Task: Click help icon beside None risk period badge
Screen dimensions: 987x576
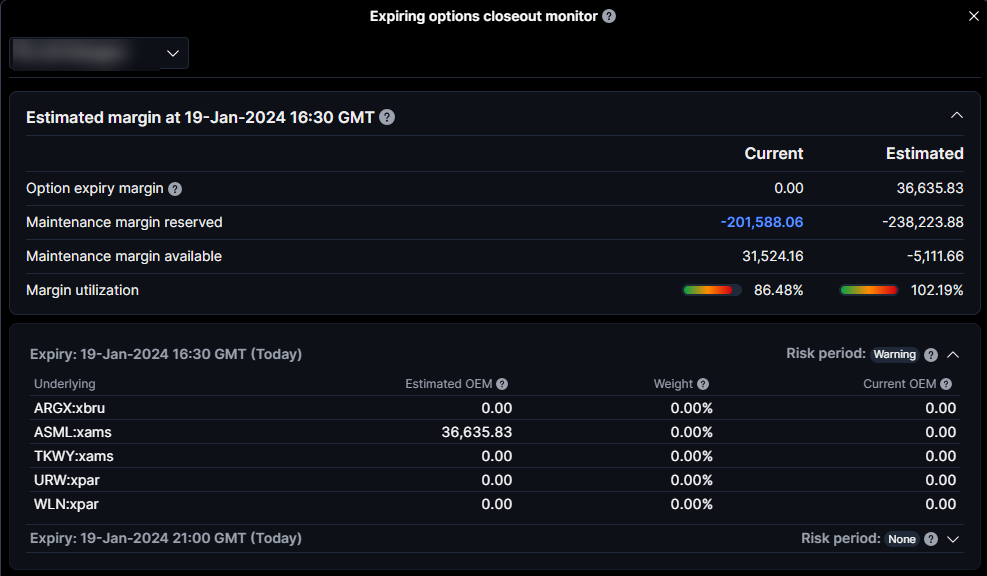Action: pos(931,539)
